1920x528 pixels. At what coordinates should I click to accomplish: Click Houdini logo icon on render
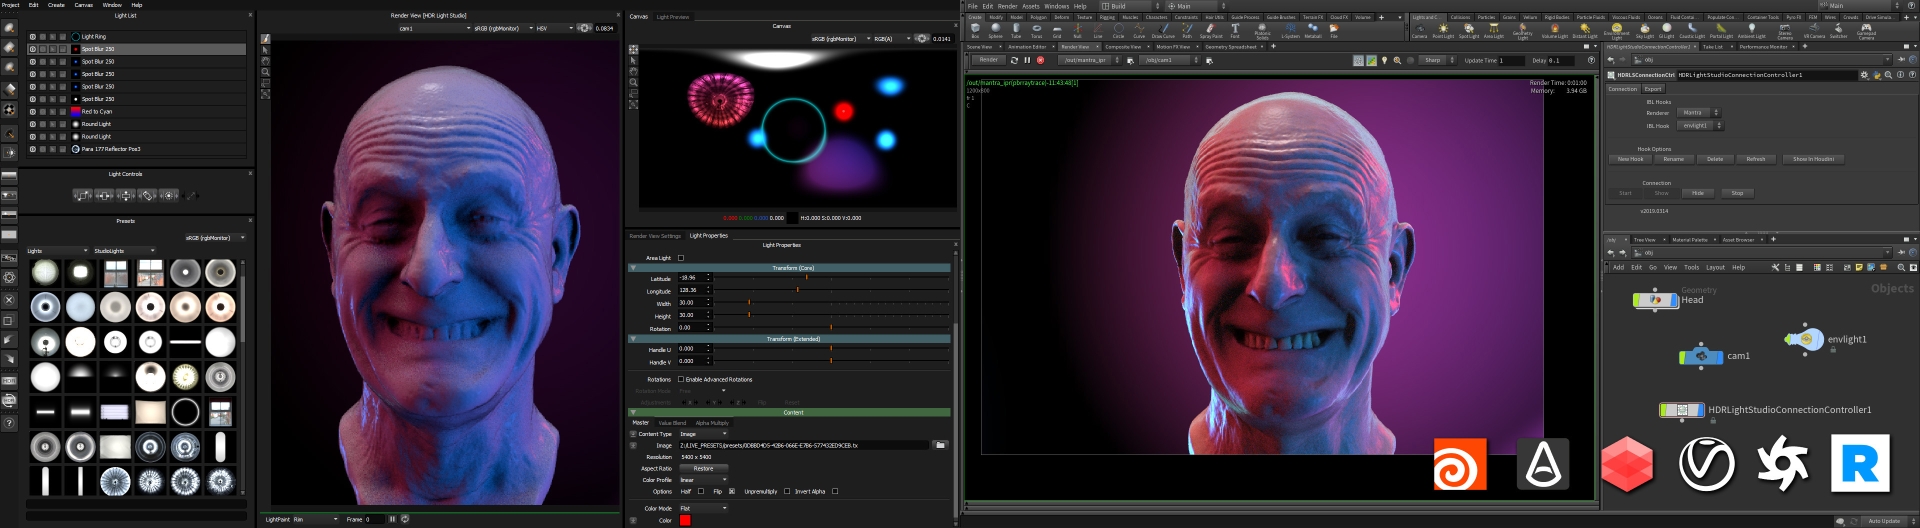[x=1460, y=464]
